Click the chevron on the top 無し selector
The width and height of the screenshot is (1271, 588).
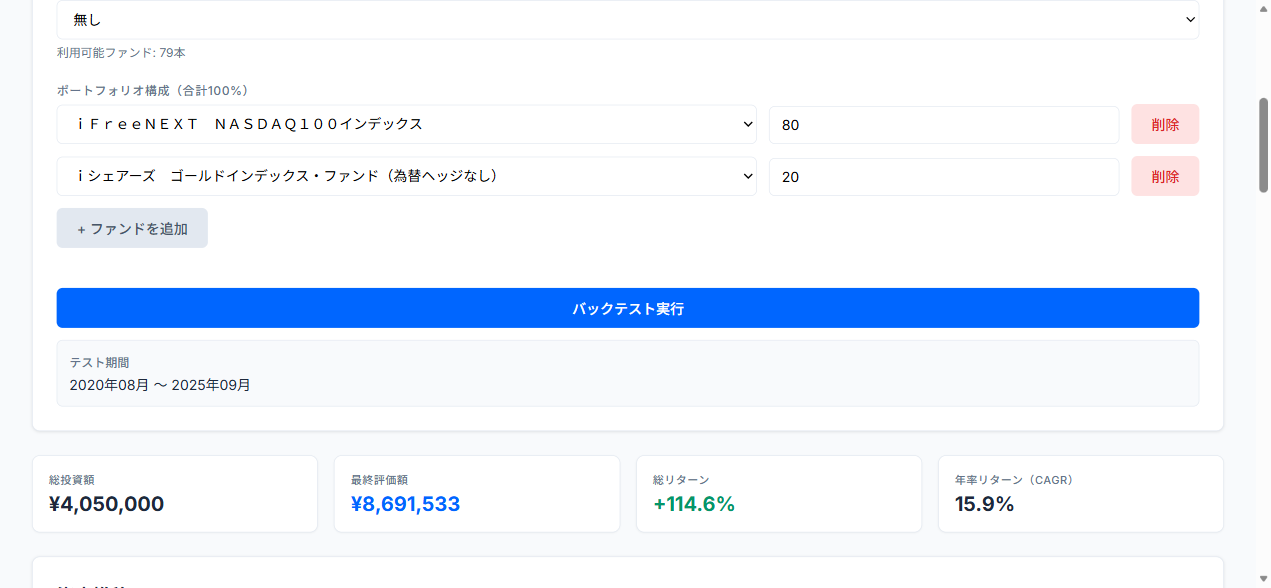click(1190, 19)
